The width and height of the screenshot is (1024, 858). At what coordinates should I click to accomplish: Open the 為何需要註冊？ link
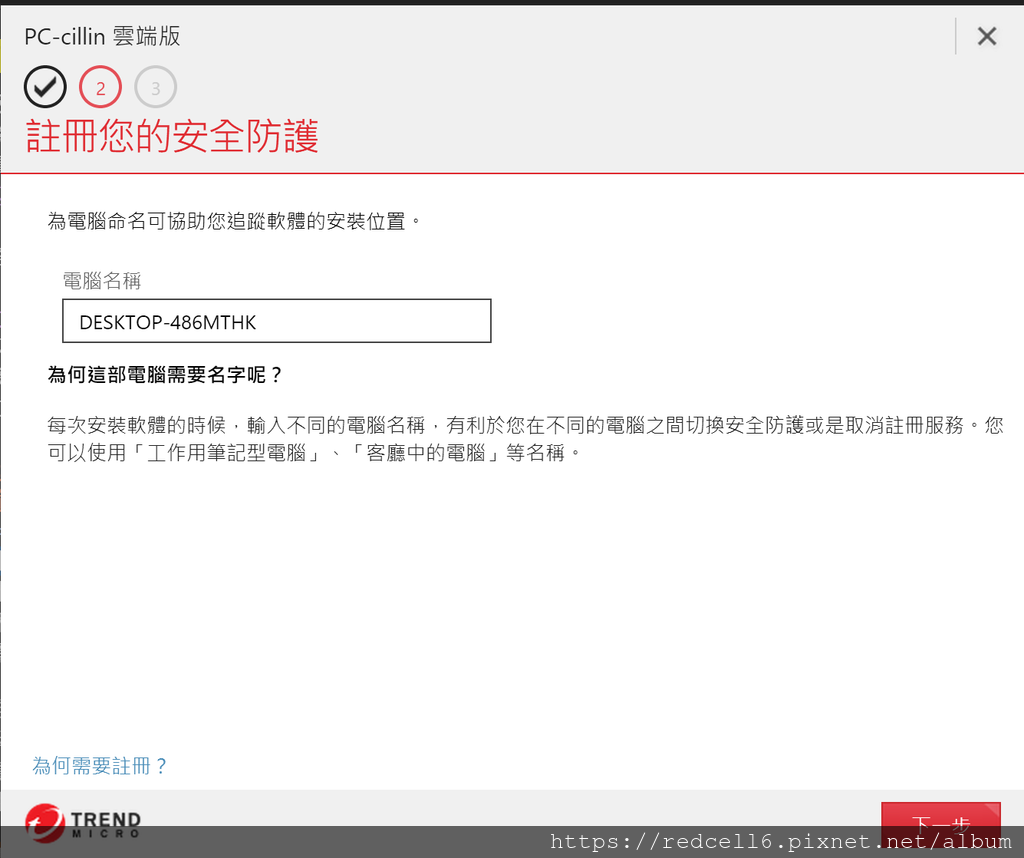(100, 765)
